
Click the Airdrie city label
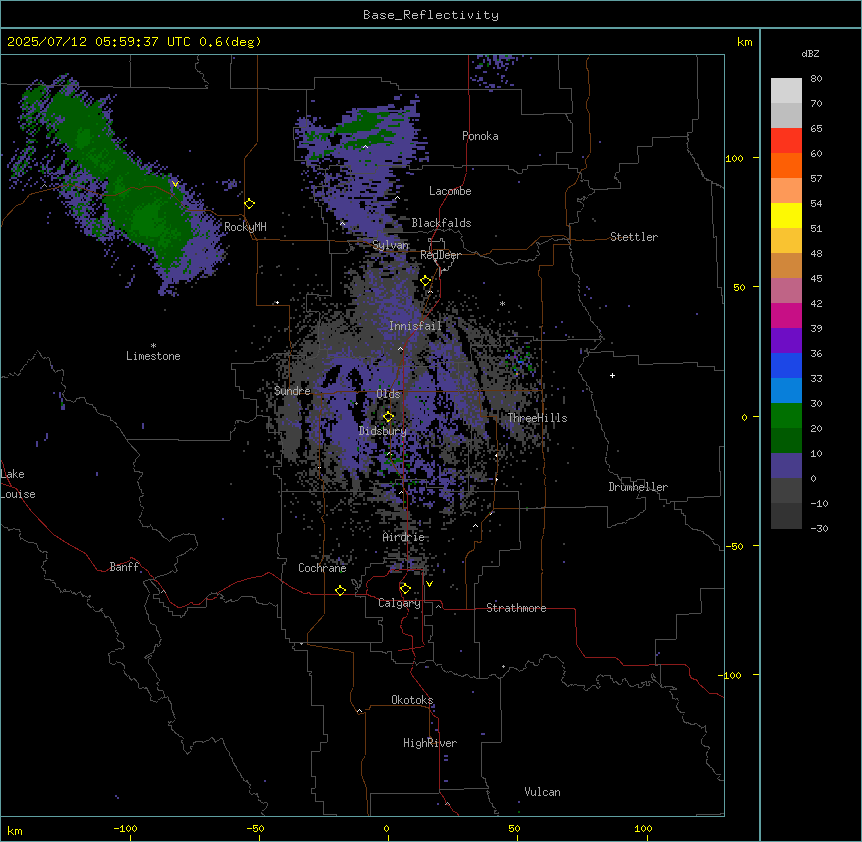coord(403,537)
